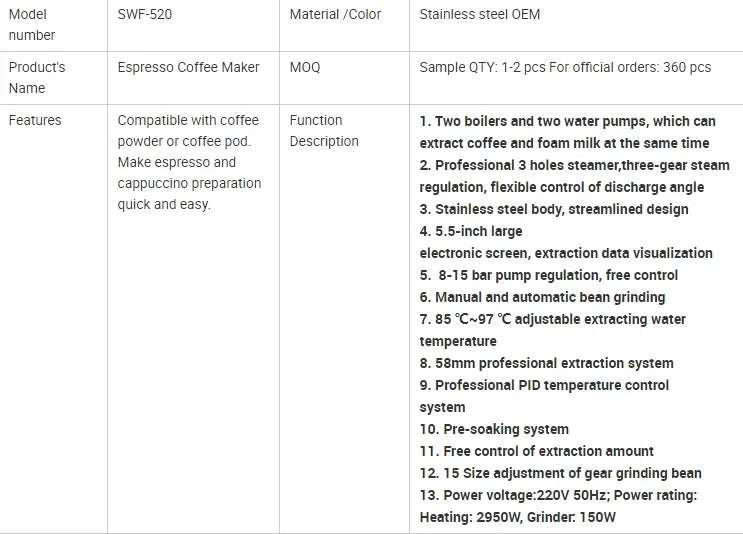
Task: Select the 'Espresso Coffee Maker' cell
Action: (188, 67)
